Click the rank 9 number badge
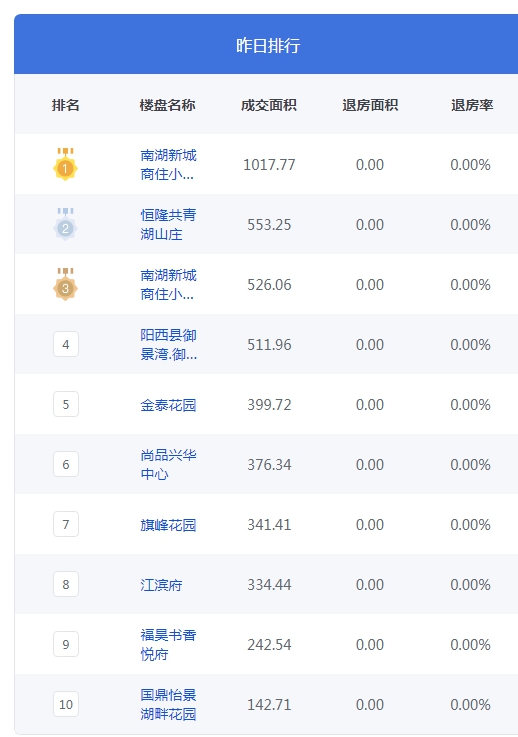 coord(66,644)
